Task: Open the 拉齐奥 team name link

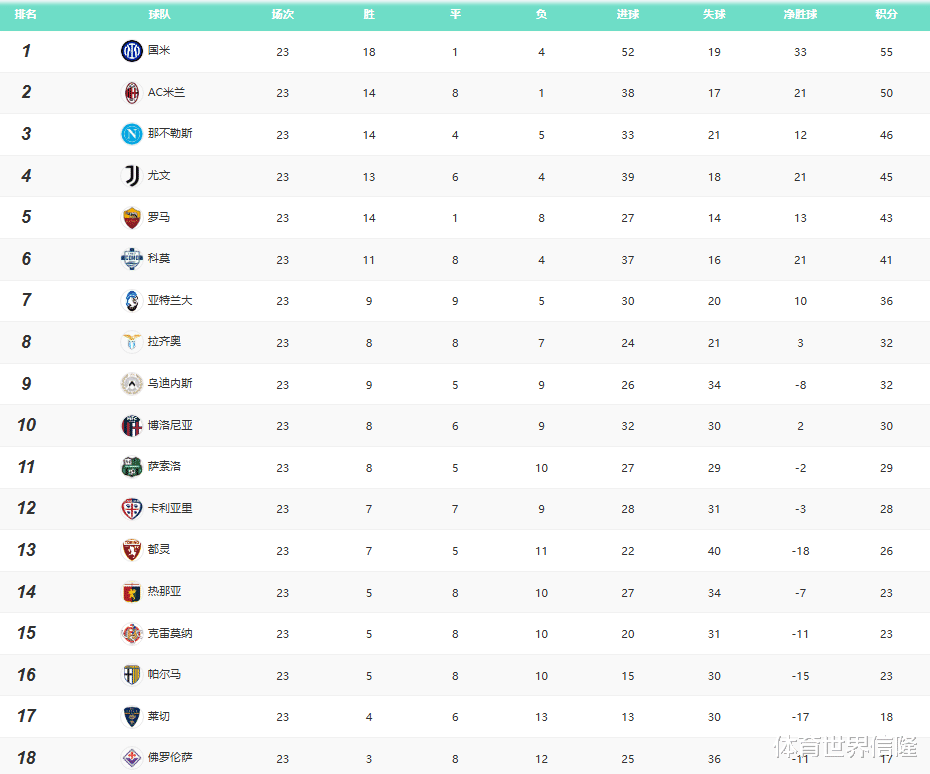Action: tap(165, 342)
